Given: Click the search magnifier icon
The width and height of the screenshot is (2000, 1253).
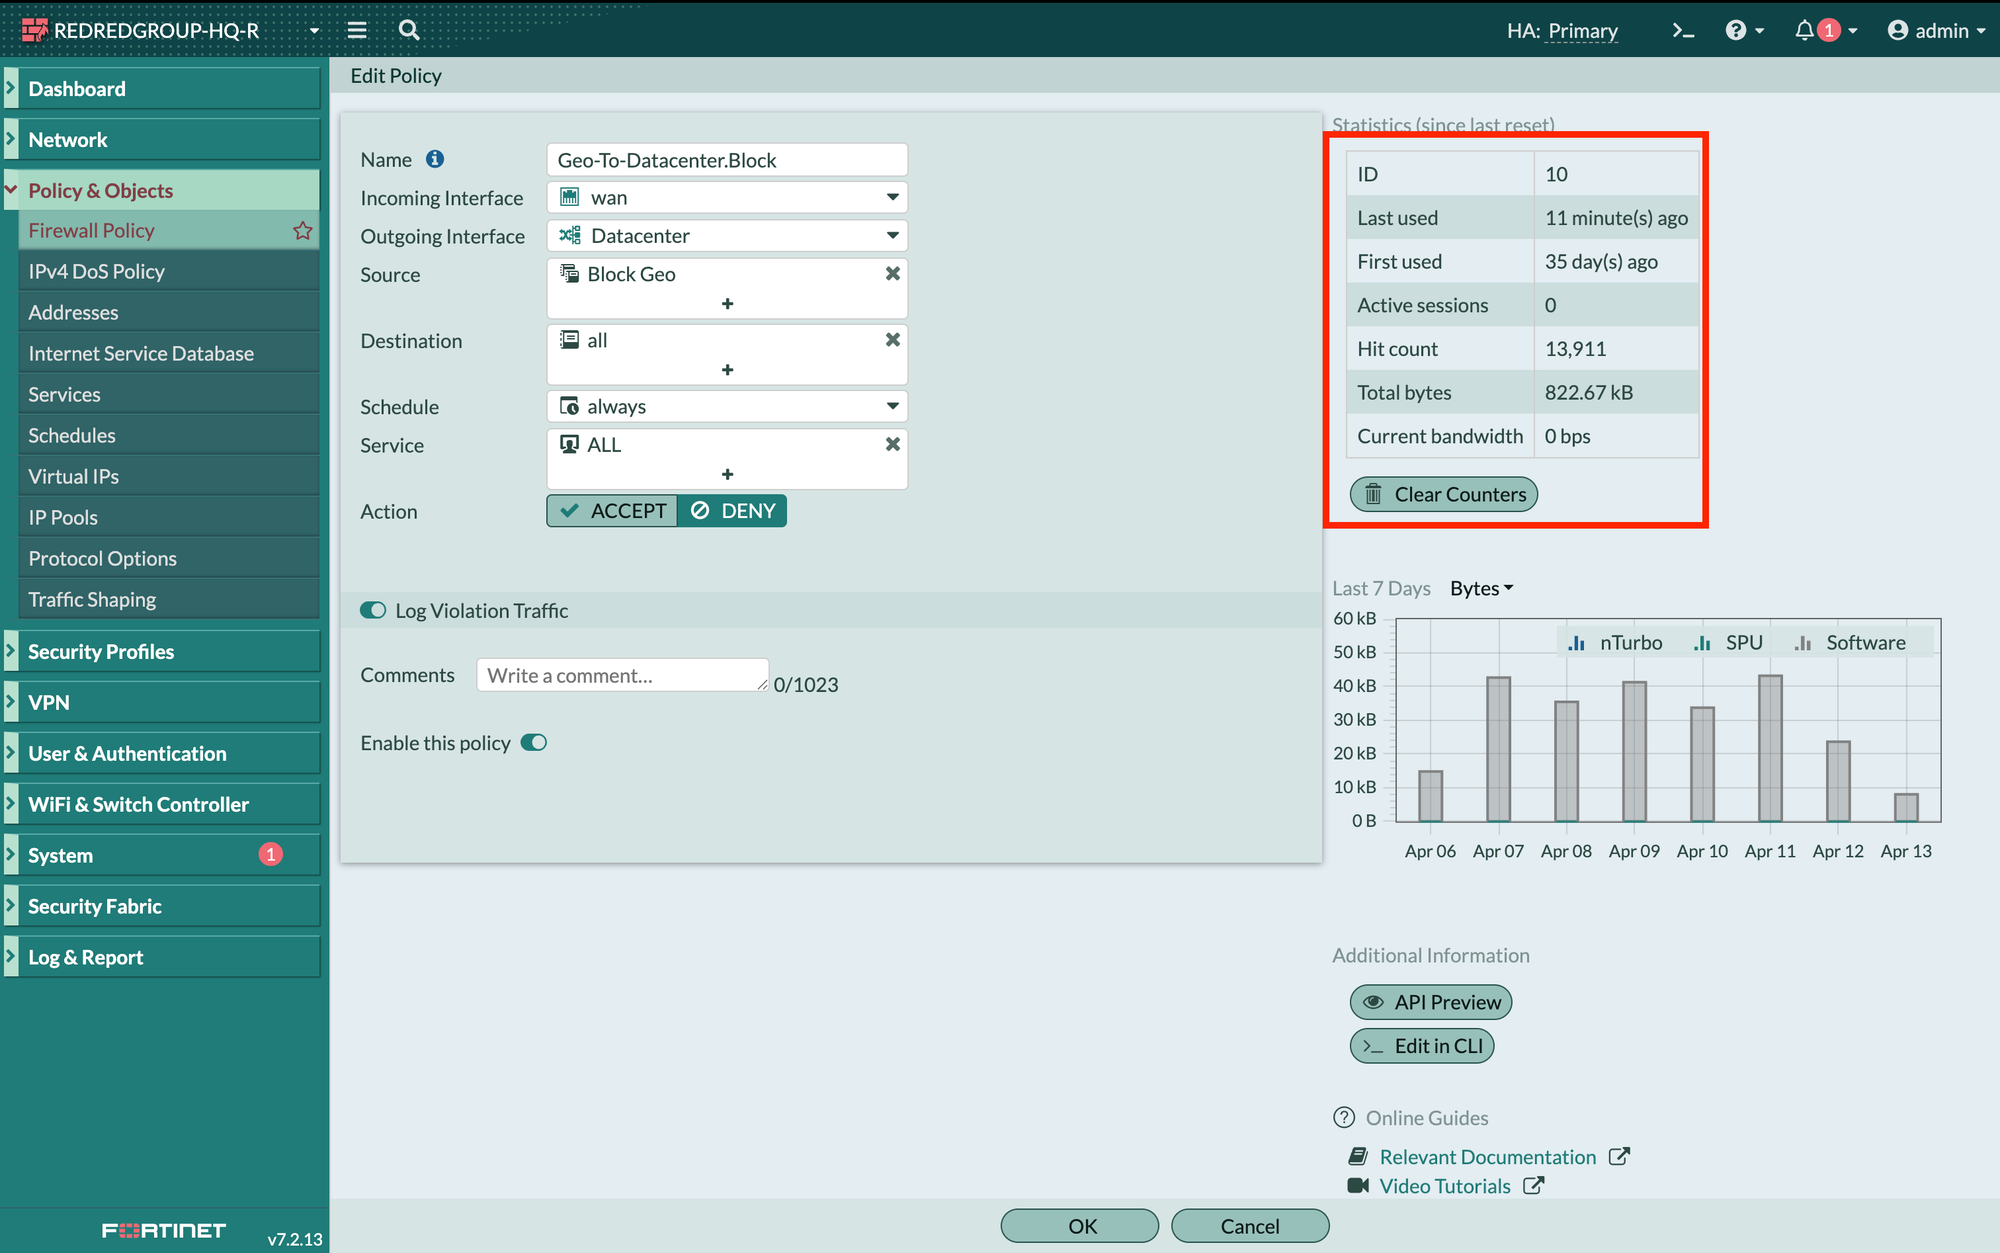Looking at the screenshot, I should (x=408, y=30).
